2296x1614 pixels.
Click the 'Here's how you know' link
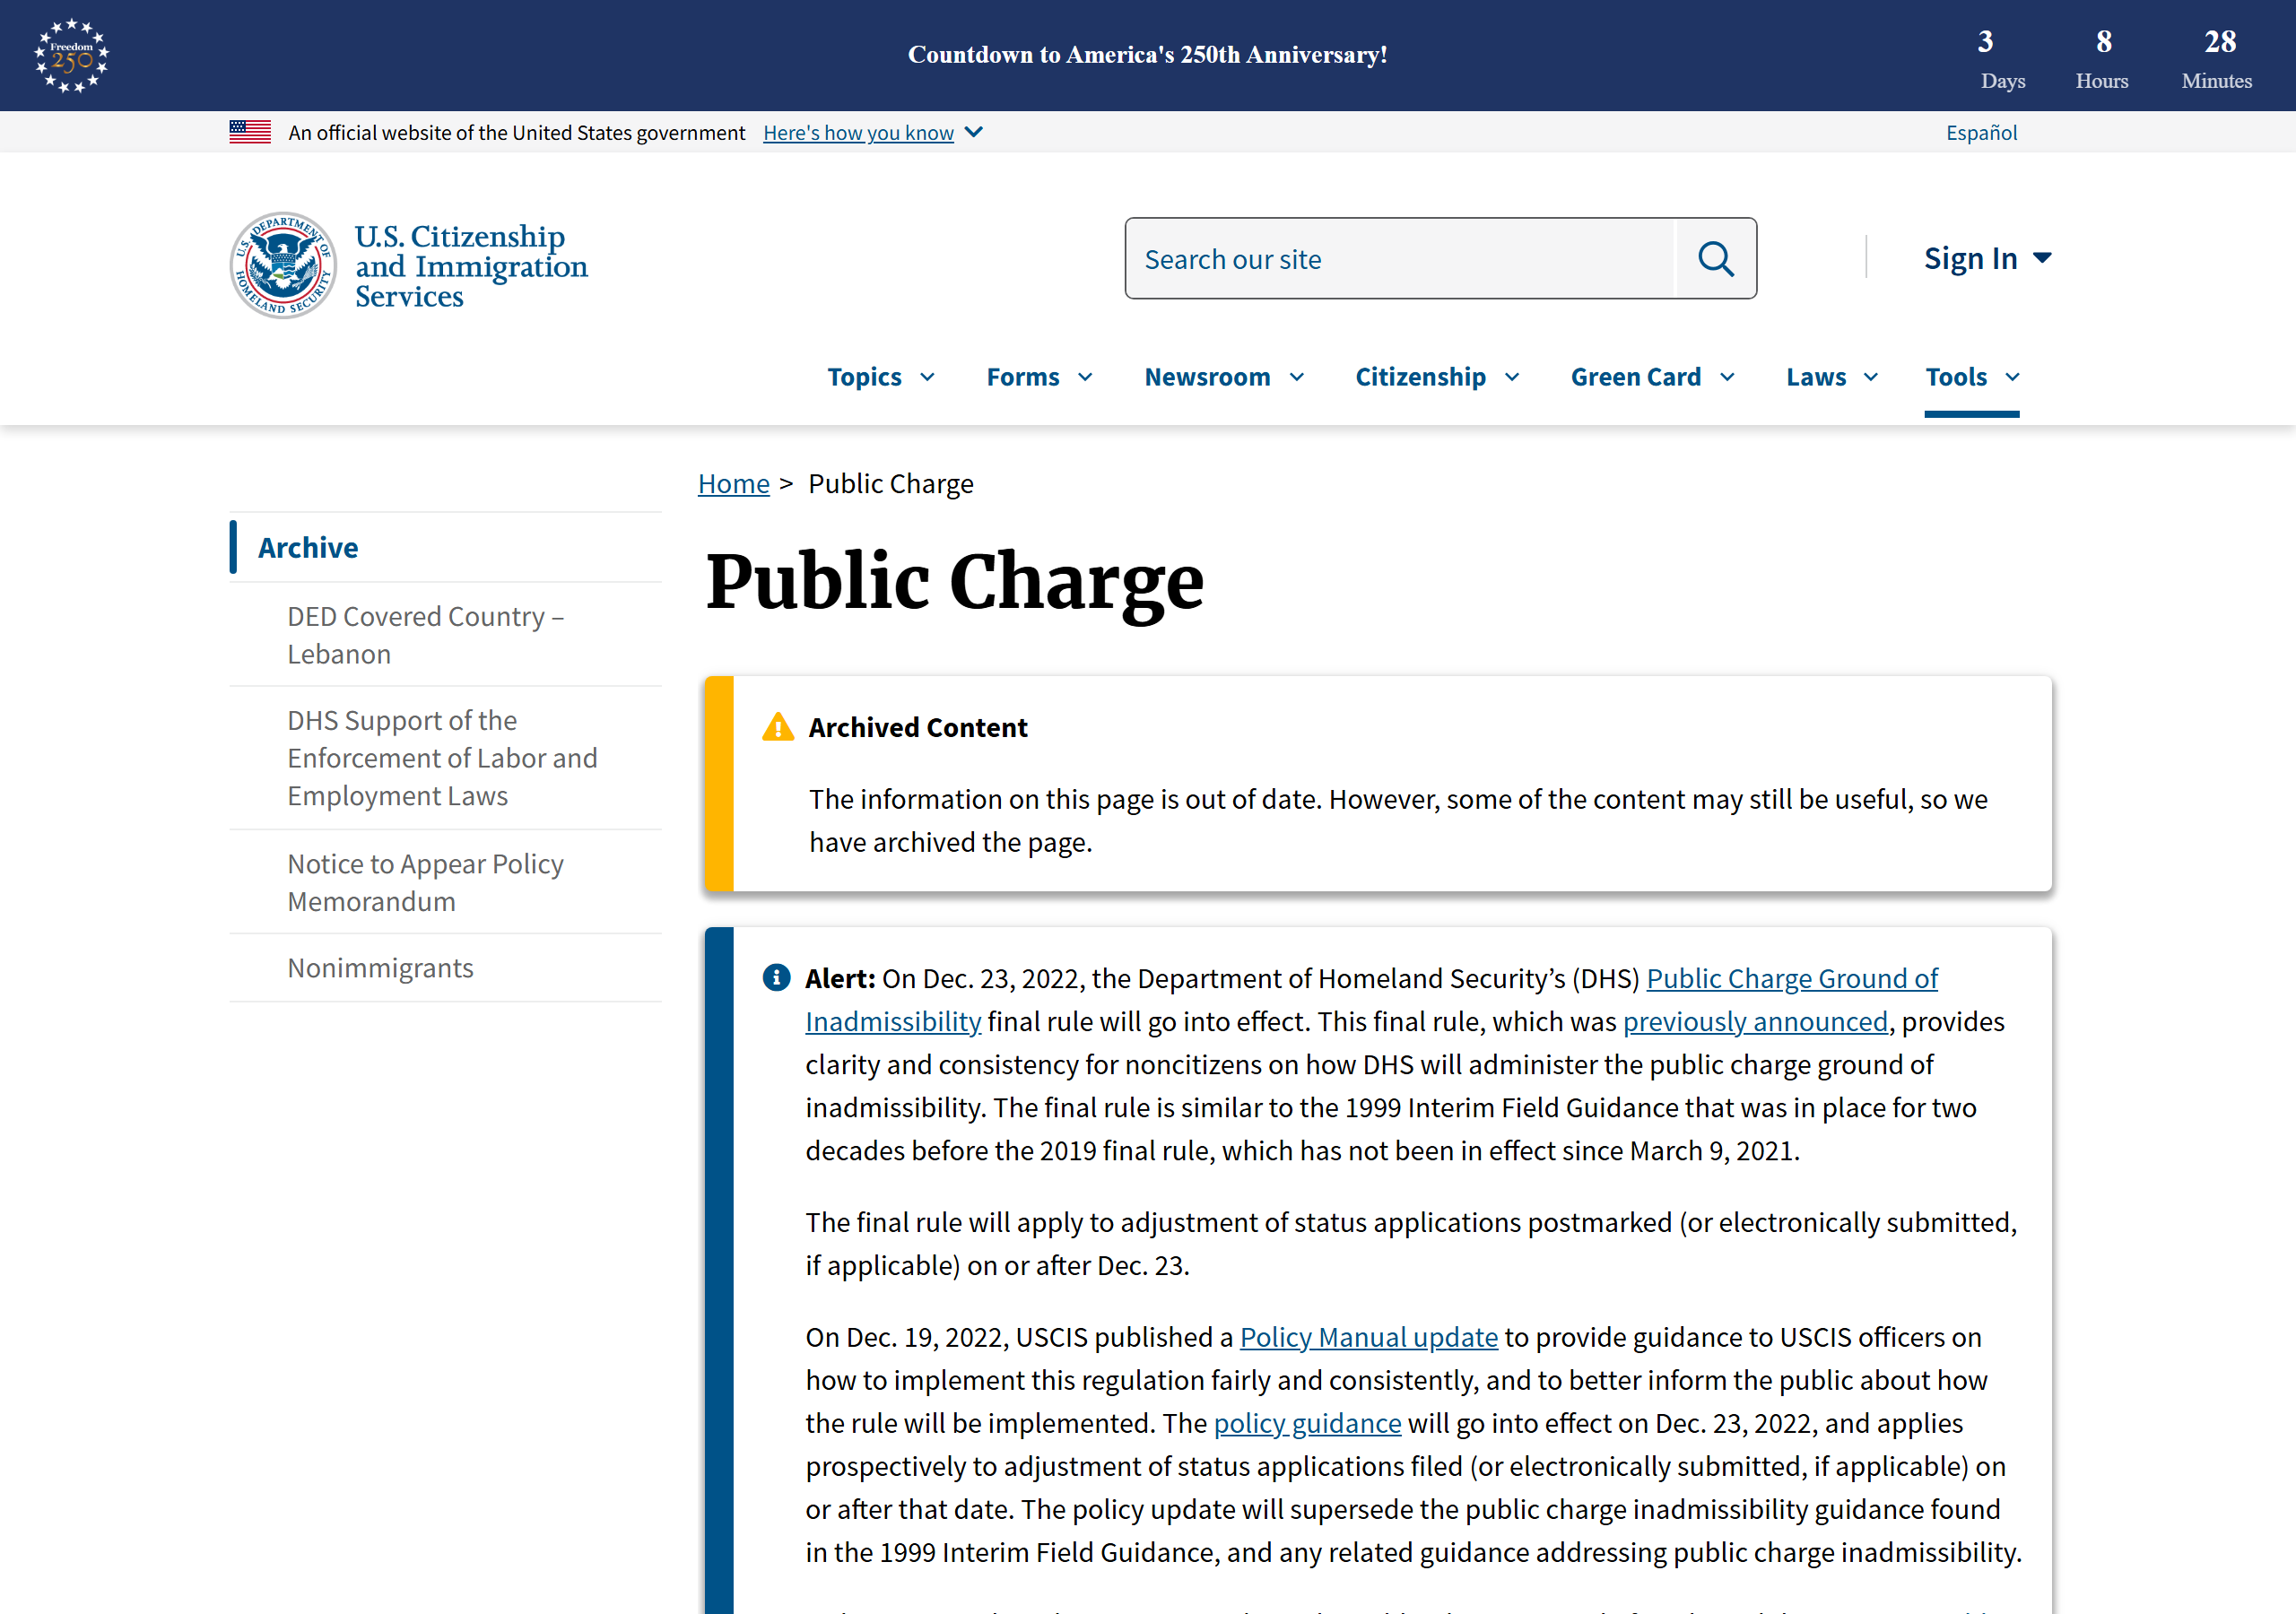858,132
